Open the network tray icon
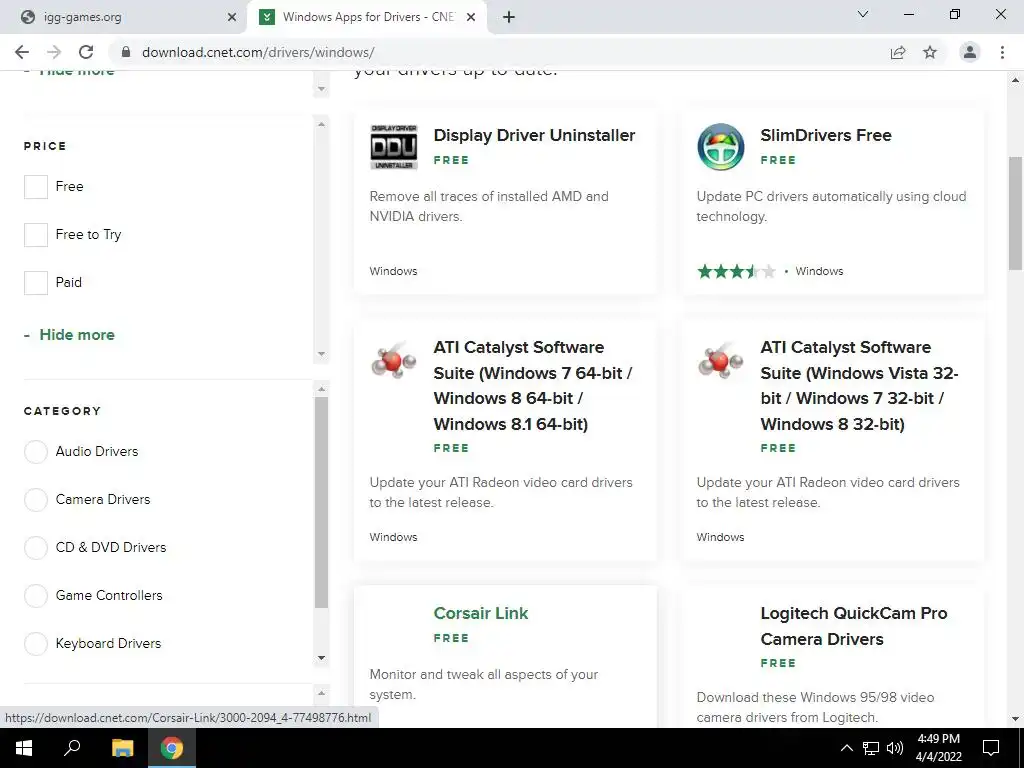 click(x=871, y=748)
